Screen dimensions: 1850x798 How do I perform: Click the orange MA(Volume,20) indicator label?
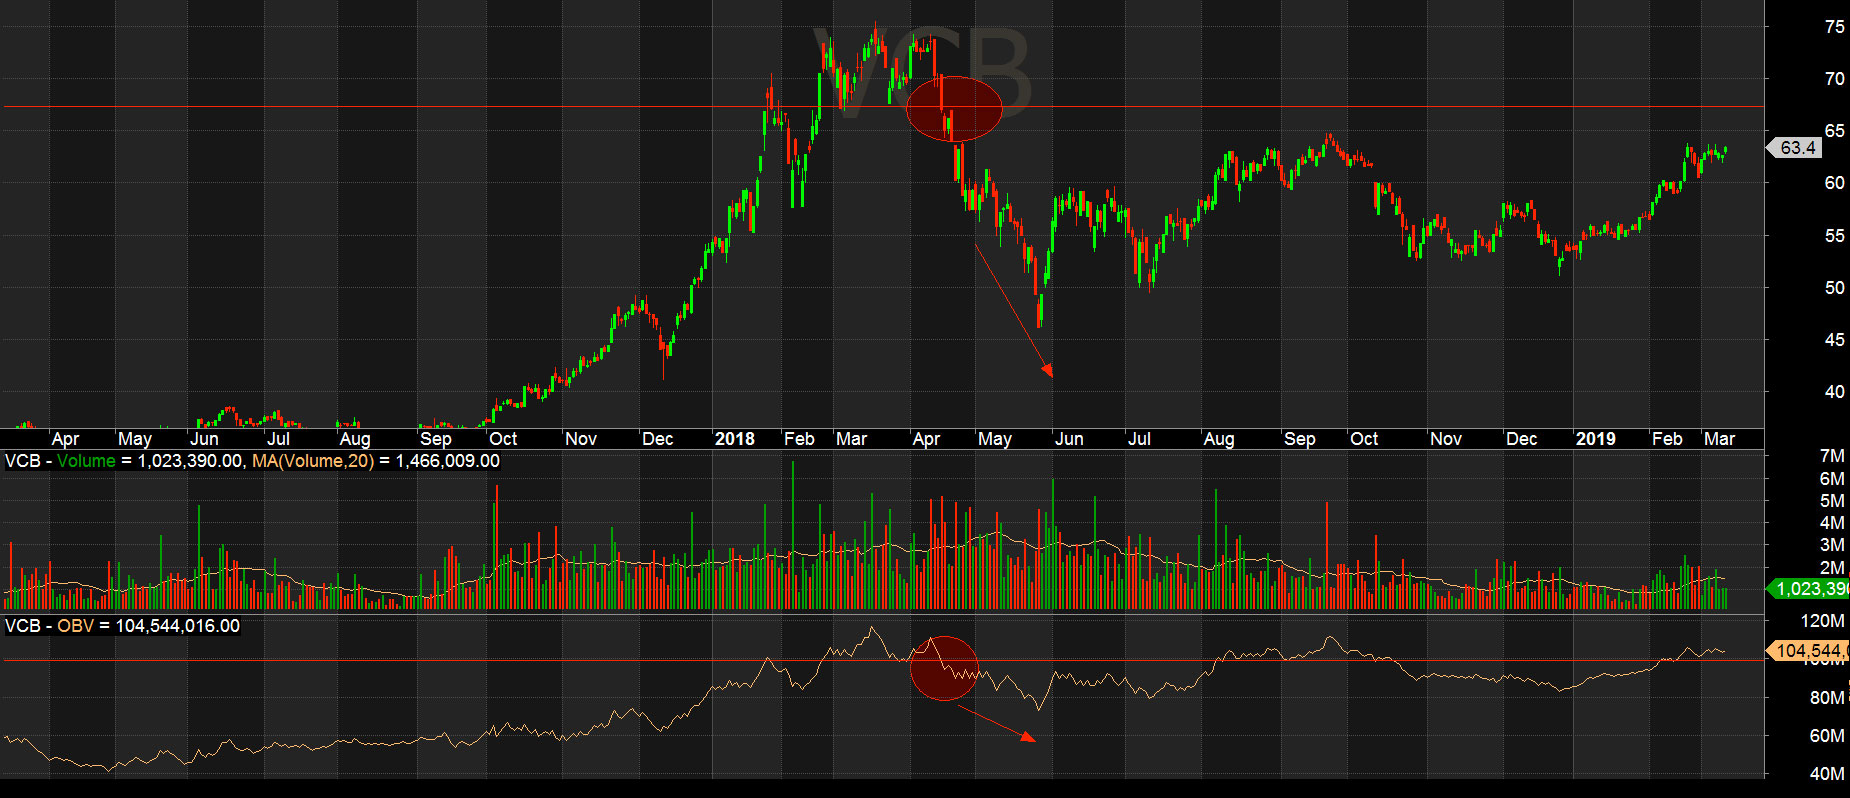pyautogui.click(x=313, y=461)
